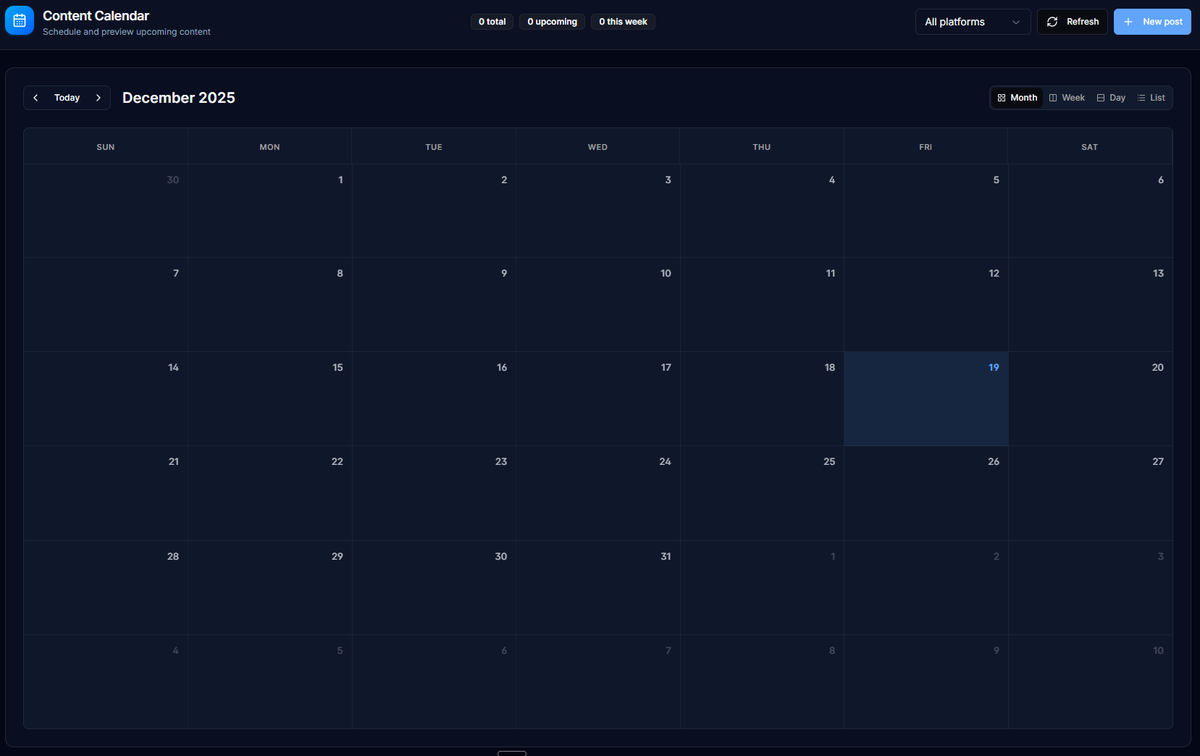Click the 0 this week badge

[x=623, y=22]
